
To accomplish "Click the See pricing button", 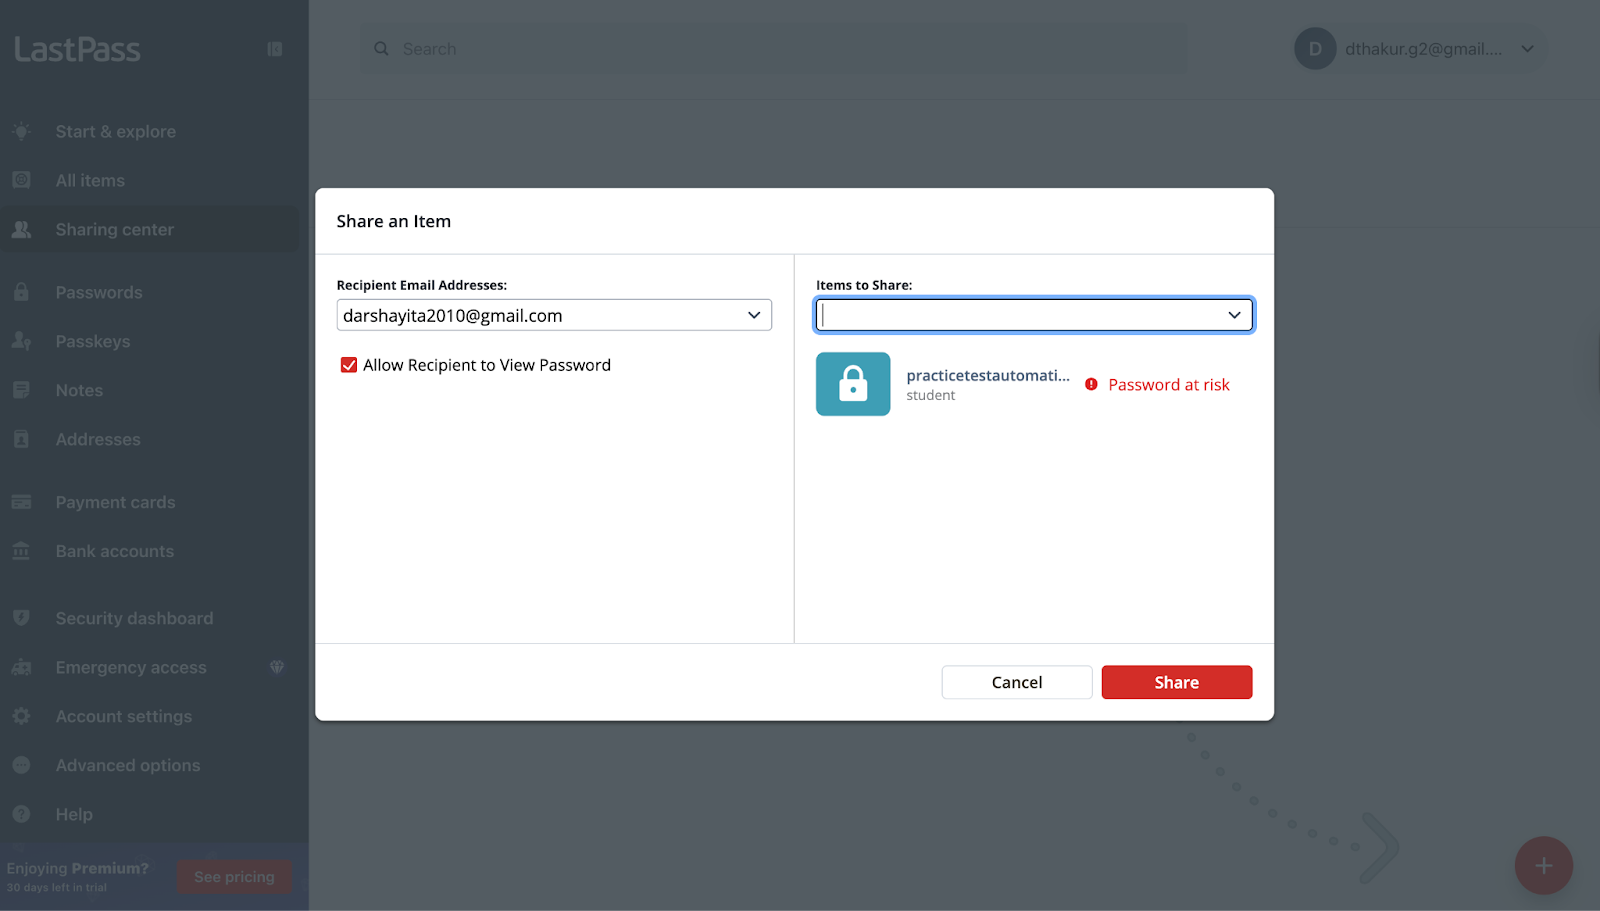I will click(234, 876).
